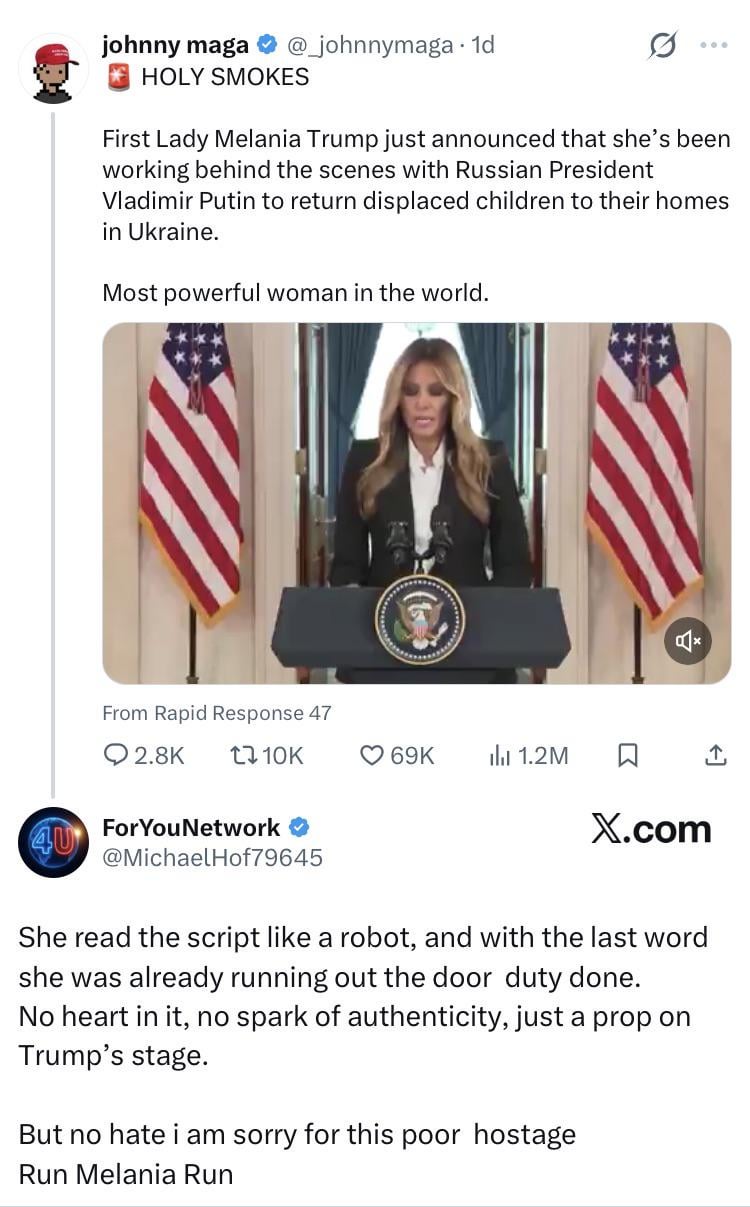Viewport: 750px width, 1207px height.
Task: Click the johnny maga display name
Action: coord(175,45)
